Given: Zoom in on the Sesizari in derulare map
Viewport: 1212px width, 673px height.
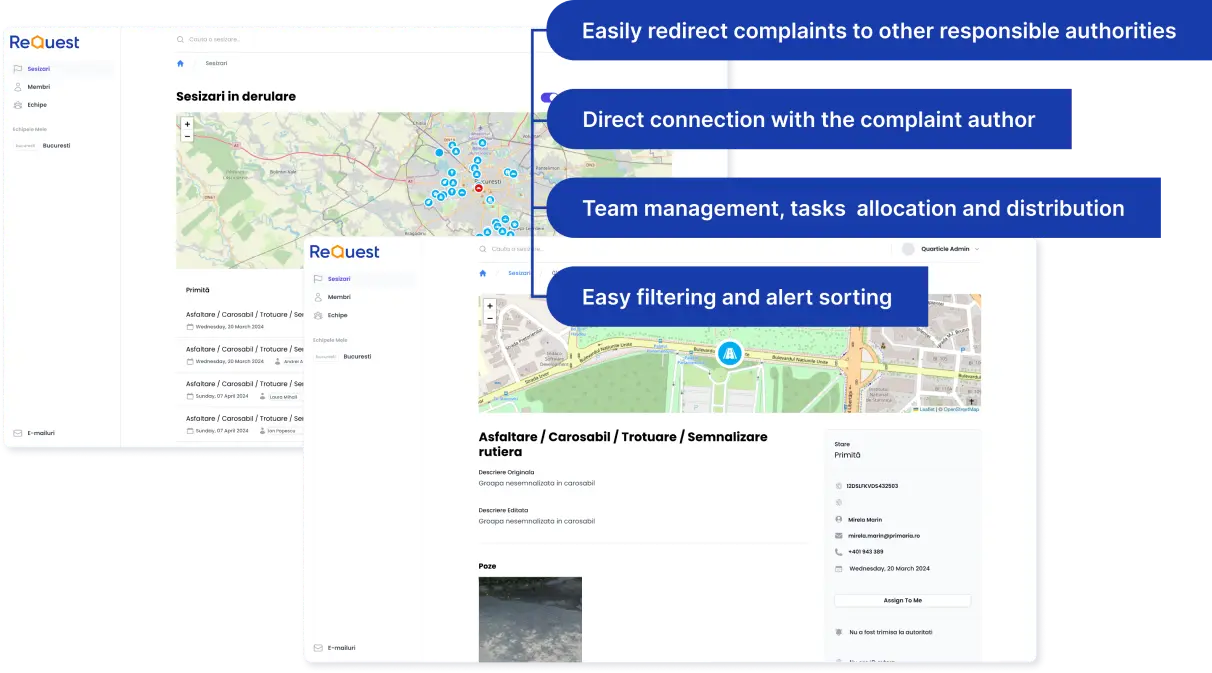Looking at the screenshot, I should 187,125.
